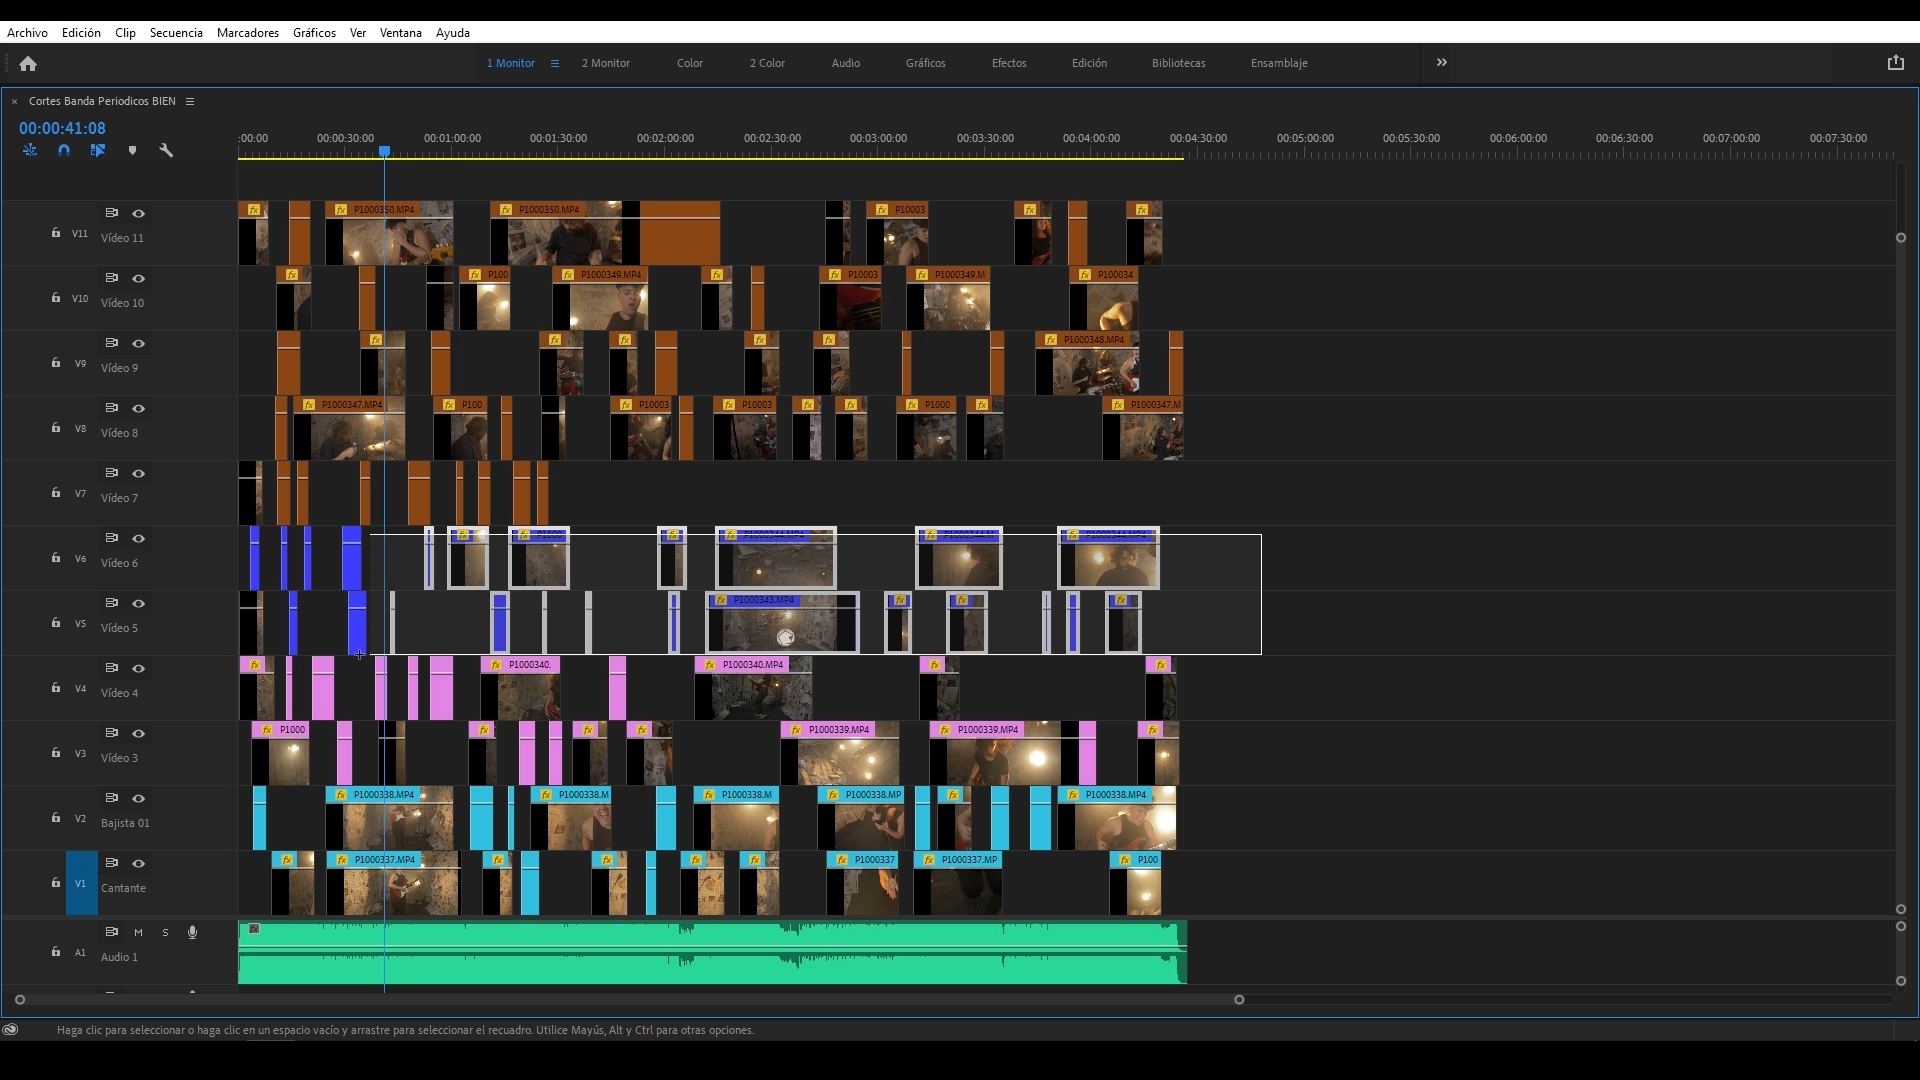
Task: Hide track Vídeo 6 with eye icon
Action: click(139, 538)
